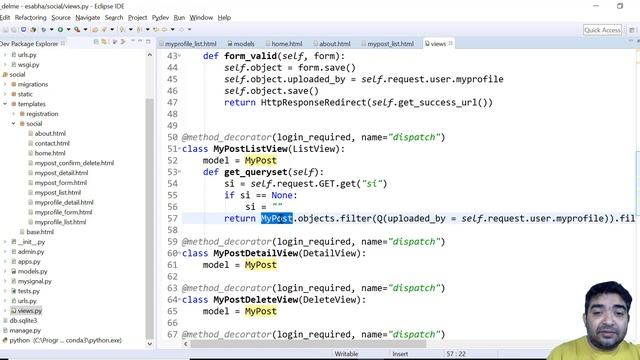Click the Open Perspective icon beside Quick Access
This screenshot has height=360, width=640.
point(632,30)
